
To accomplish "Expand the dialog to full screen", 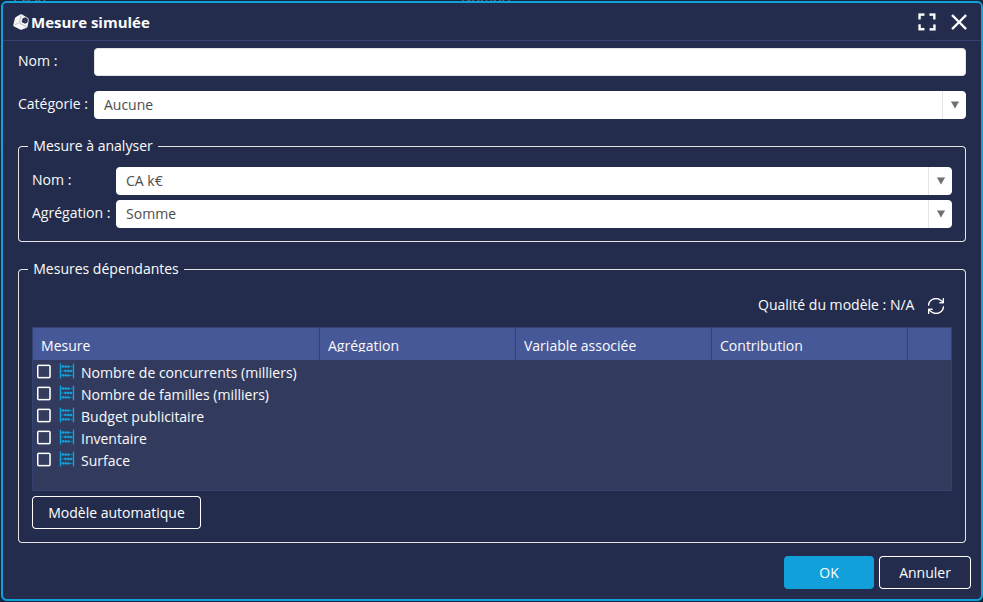I will pos(926,21).
